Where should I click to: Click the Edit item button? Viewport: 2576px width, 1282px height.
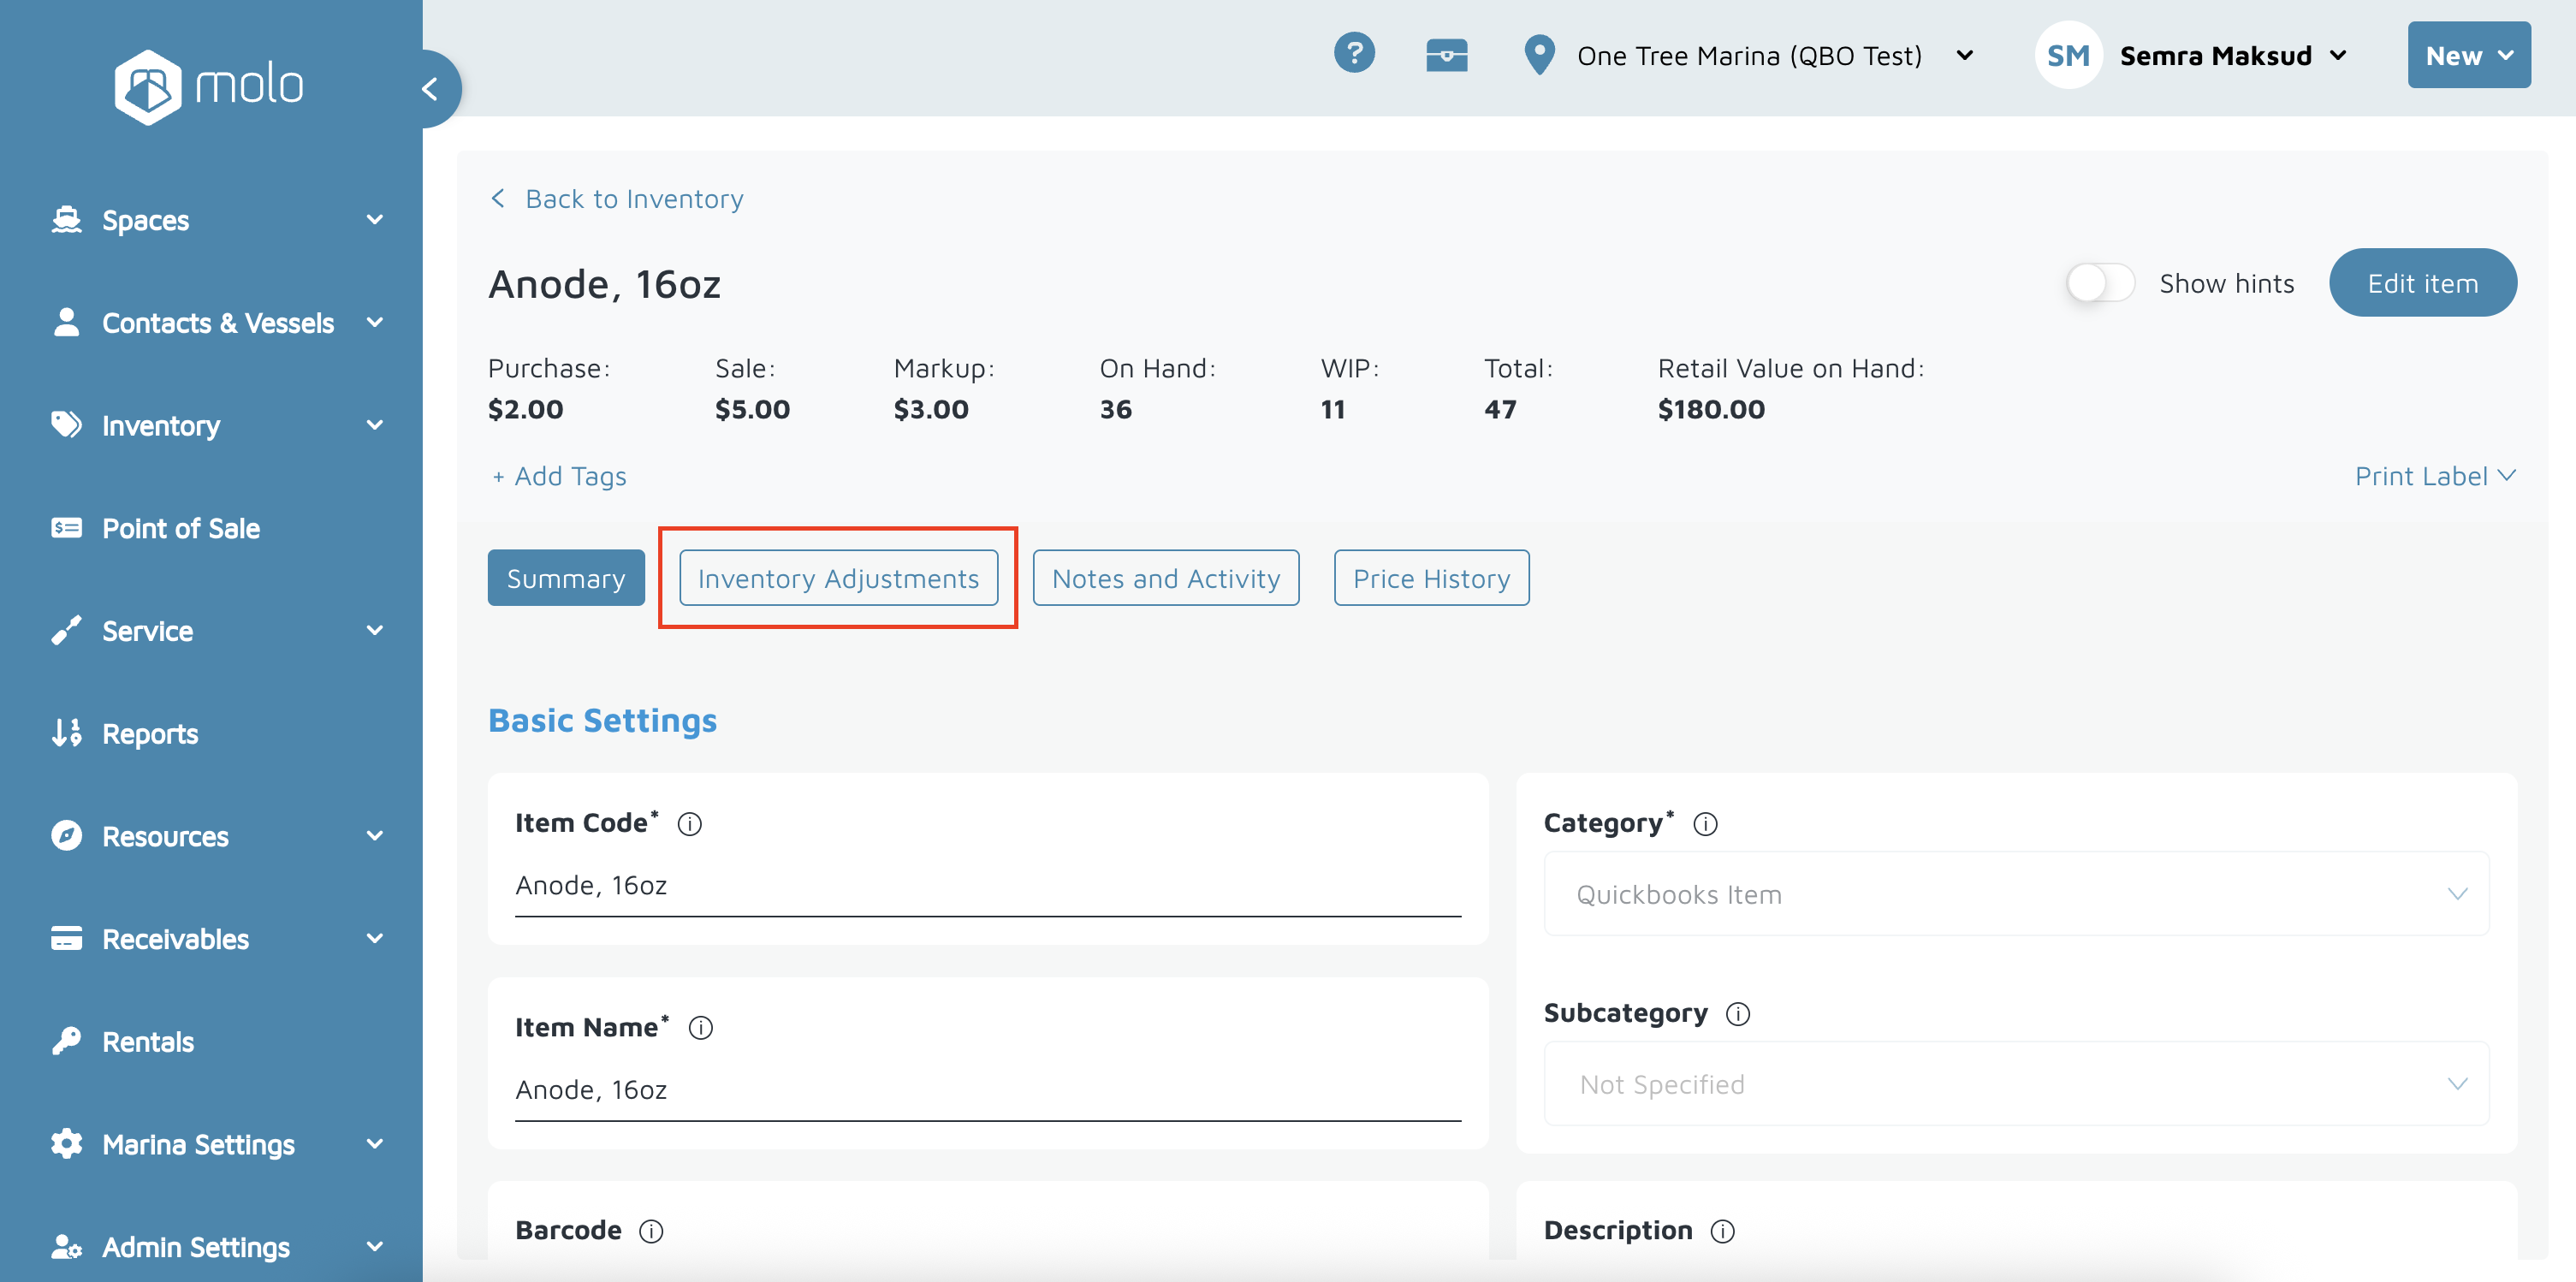(x=2422, y=283)
